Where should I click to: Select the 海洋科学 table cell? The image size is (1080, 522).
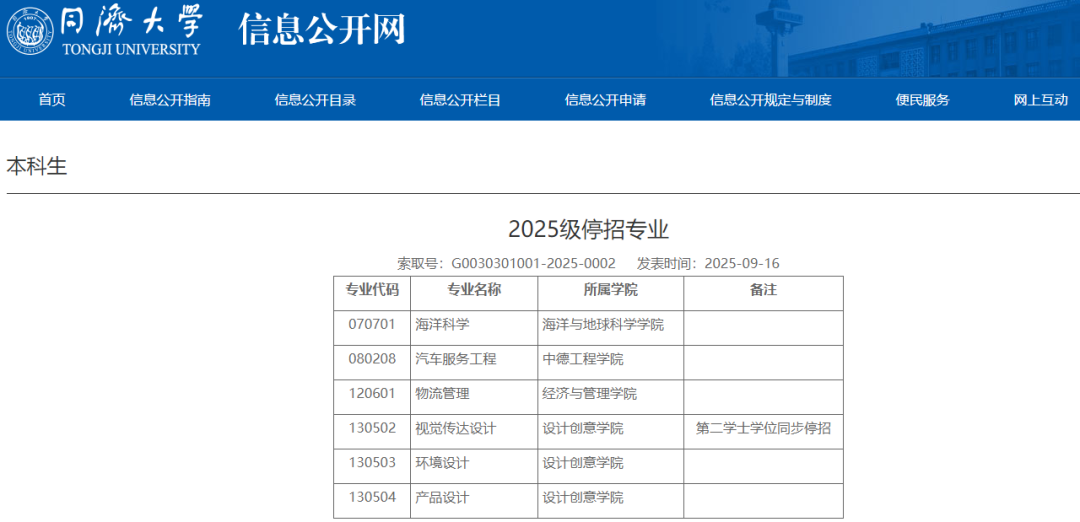442,325
